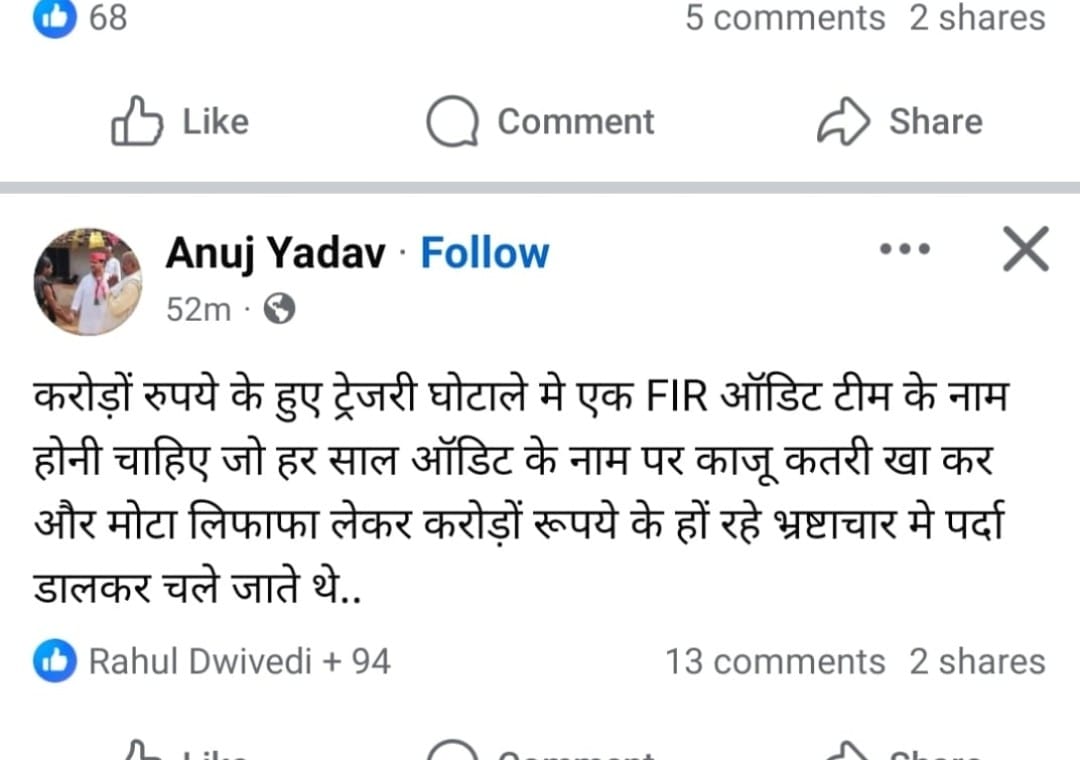Tap blue like reaction icon beside 68
This screenshot has height=760, width=1080.
point(55,18)
